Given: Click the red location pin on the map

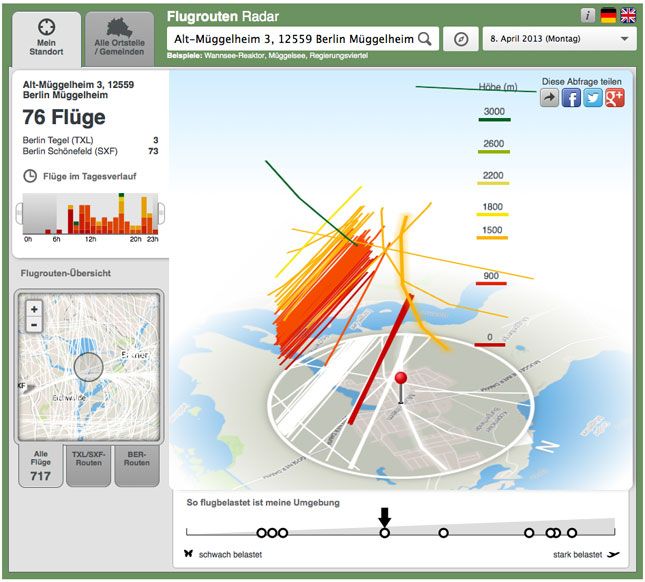Looking at the screenshot, I should [x=402, y=381].
